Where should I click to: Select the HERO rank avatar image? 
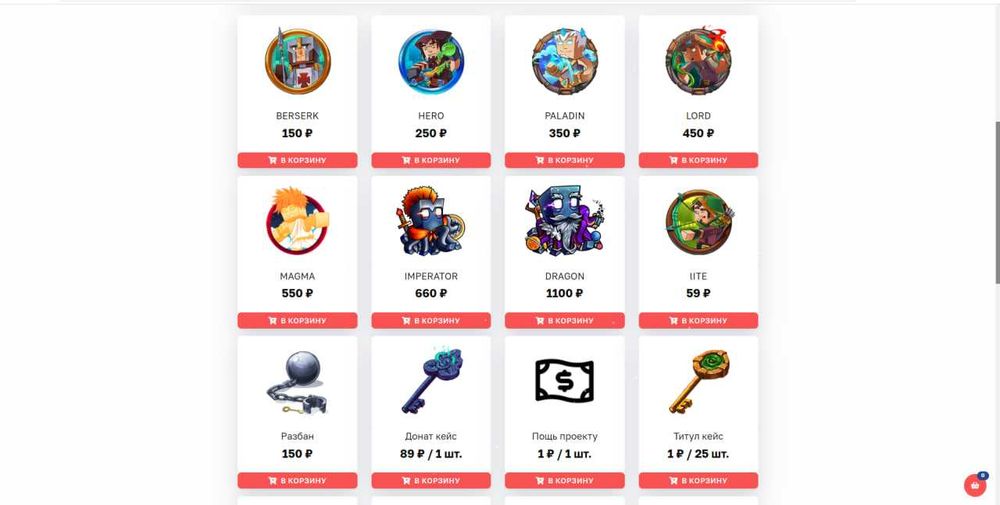(431, 61)
